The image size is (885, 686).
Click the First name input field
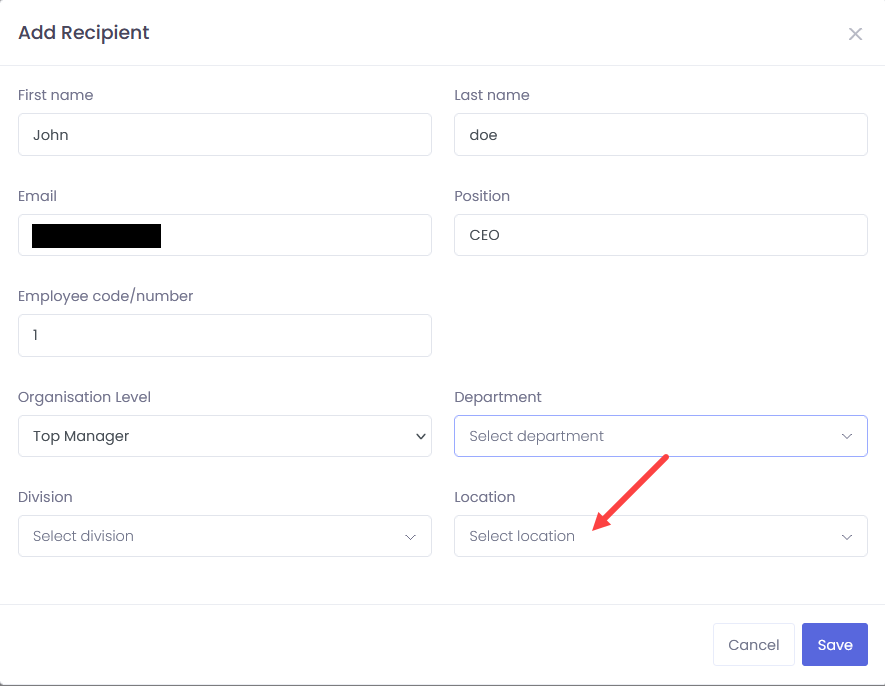coord(225,134)
